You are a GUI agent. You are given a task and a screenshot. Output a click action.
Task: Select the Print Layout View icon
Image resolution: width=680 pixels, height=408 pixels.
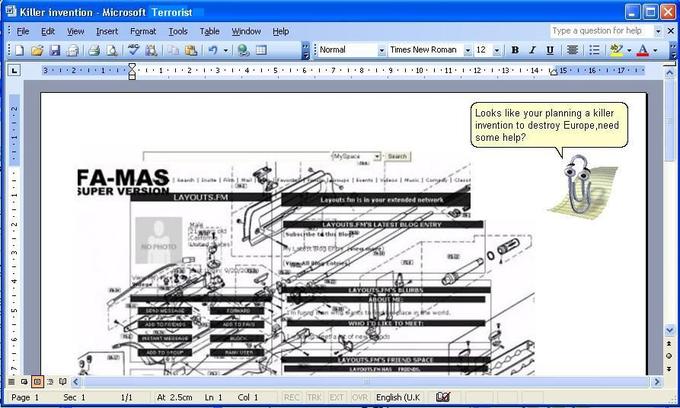(37, 382)
